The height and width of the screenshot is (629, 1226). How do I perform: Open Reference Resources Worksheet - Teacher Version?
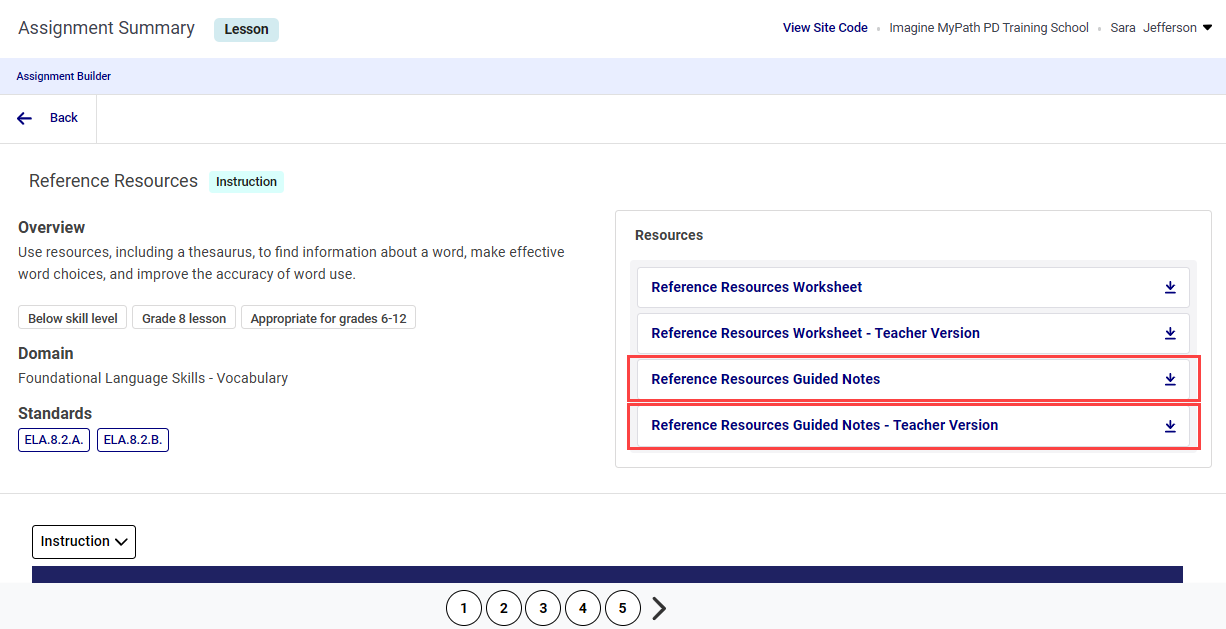tap(815, 333)
